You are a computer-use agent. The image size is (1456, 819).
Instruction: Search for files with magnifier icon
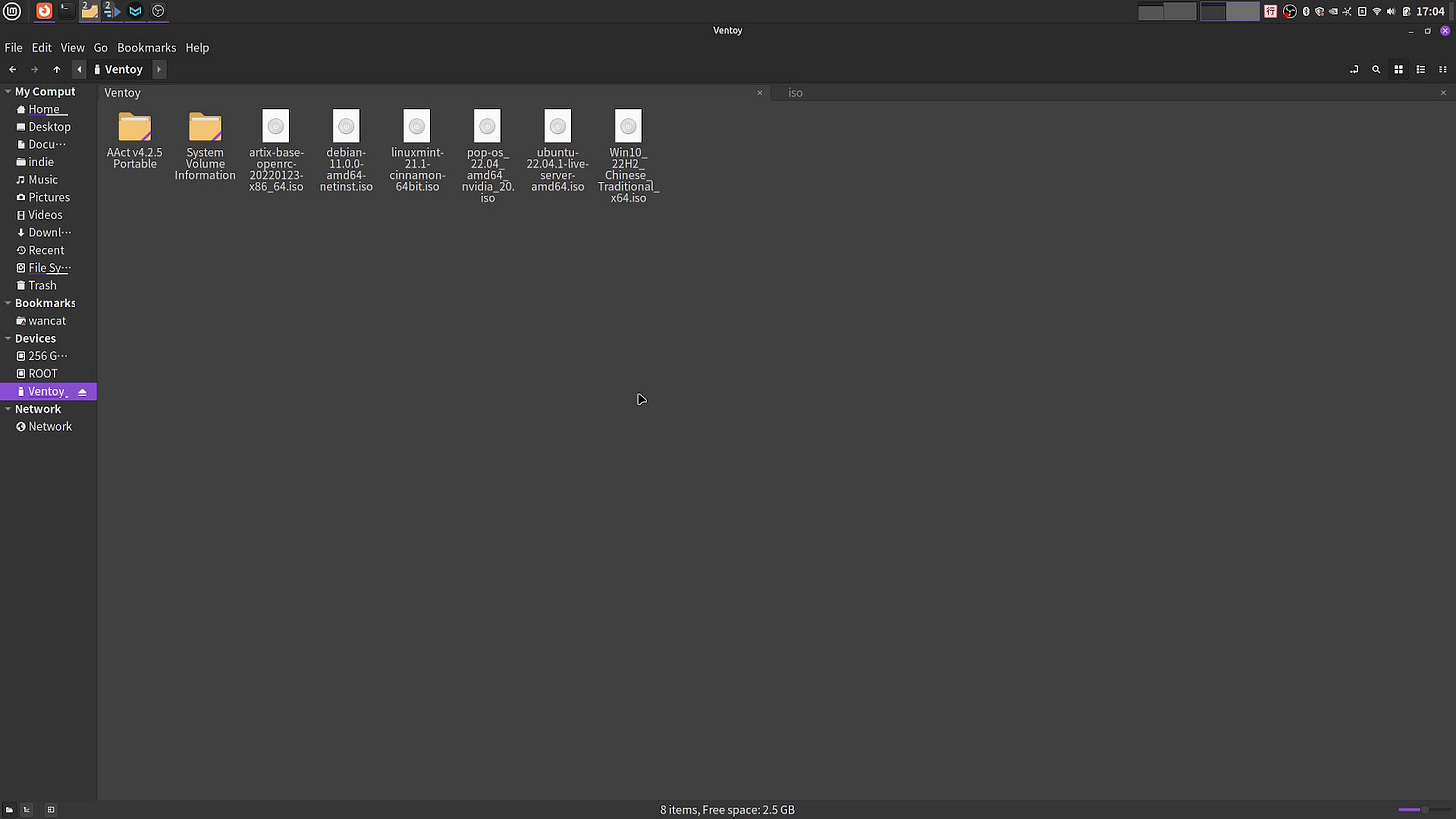pyautogui.click(x=1376, y=69)
